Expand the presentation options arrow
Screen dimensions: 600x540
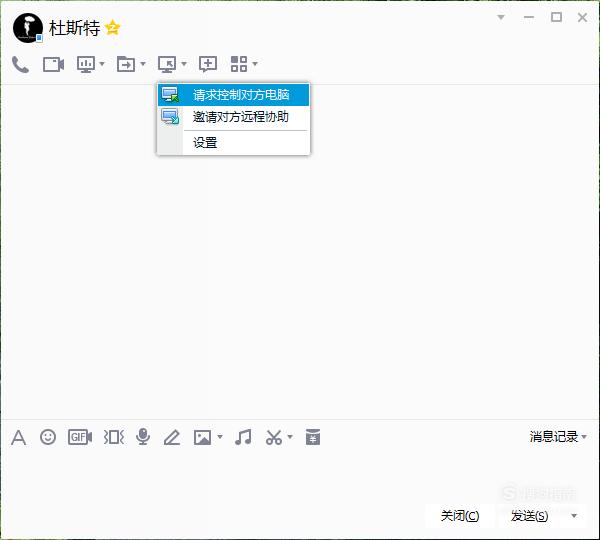point(102,64)
